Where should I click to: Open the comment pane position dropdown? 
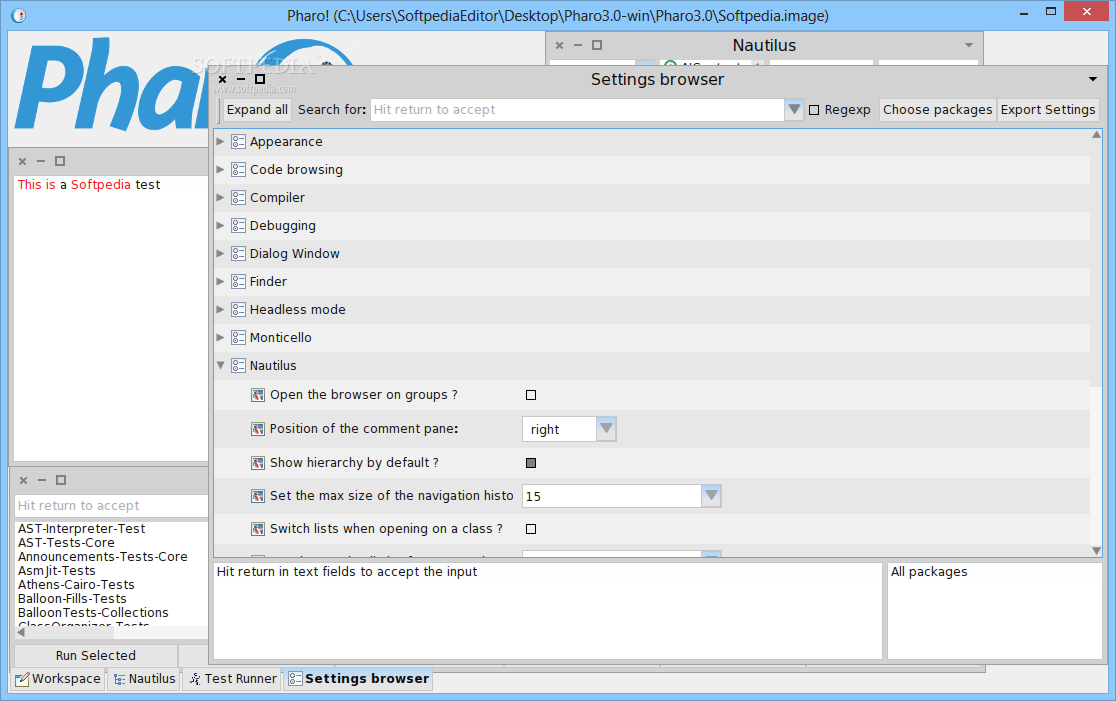pyautogui.click(x=606, y=429)
